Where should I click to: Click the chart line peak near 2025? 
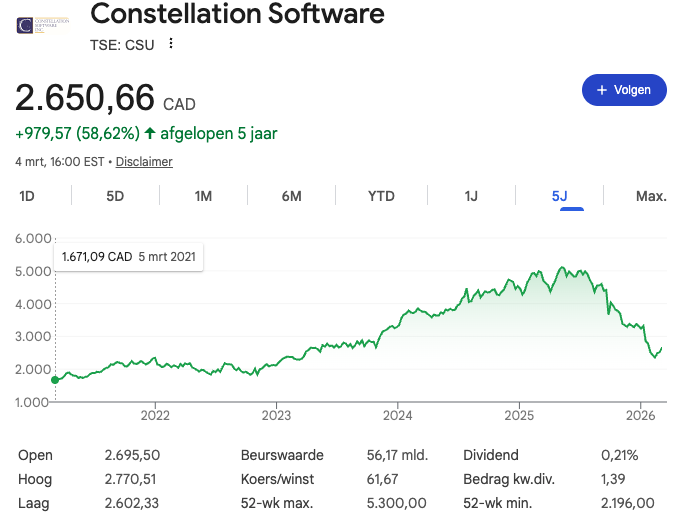(562, 268)
